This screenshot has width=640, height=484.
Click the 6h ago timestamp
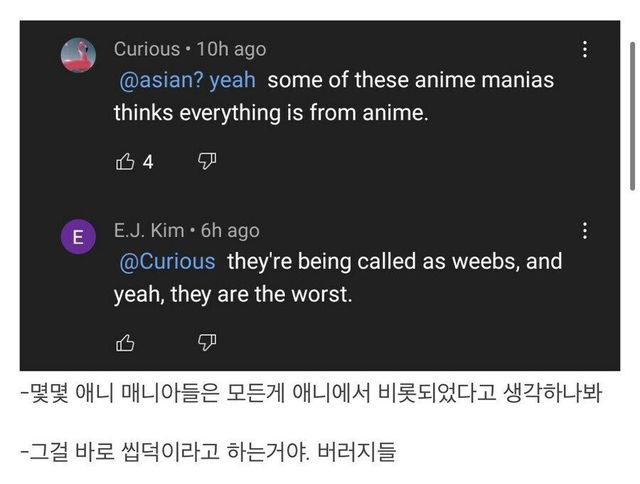click(x=230, y=231)
